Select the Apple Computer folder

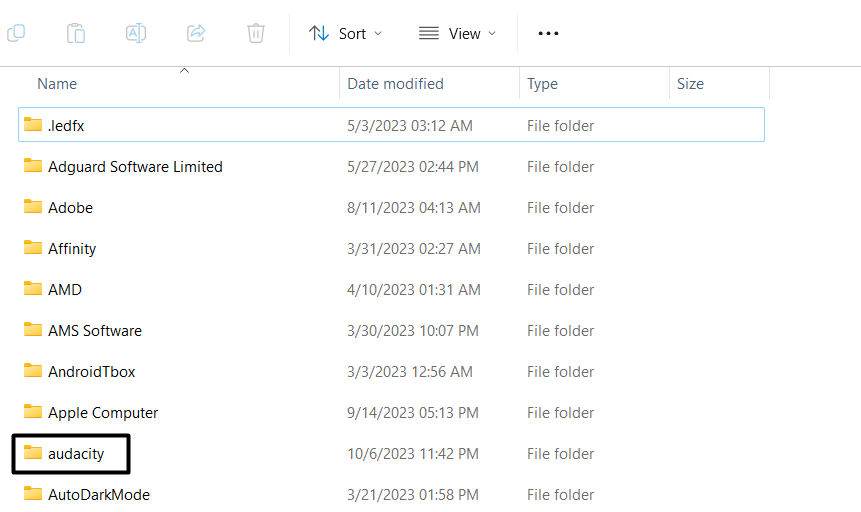(x=103, y=413)
